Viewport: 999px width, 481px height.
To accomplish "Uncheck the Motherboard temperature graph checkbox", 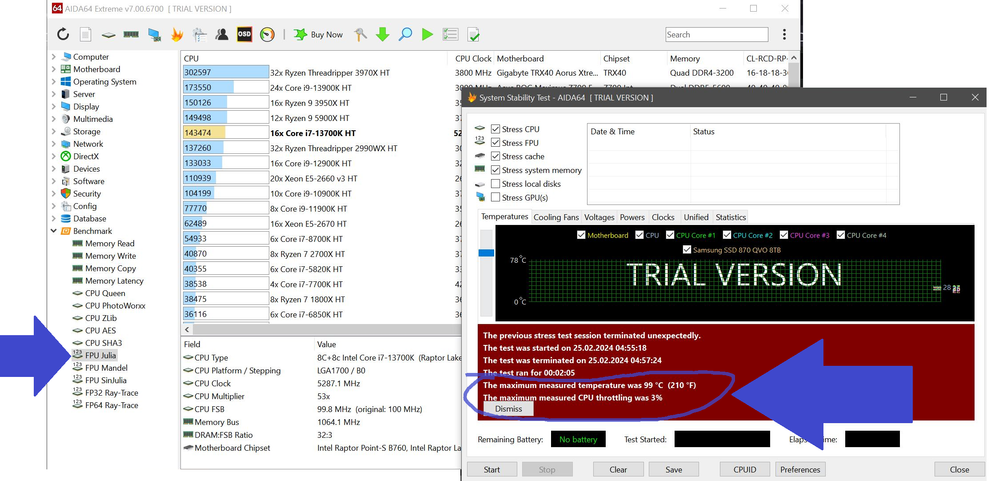I will 580,235.
